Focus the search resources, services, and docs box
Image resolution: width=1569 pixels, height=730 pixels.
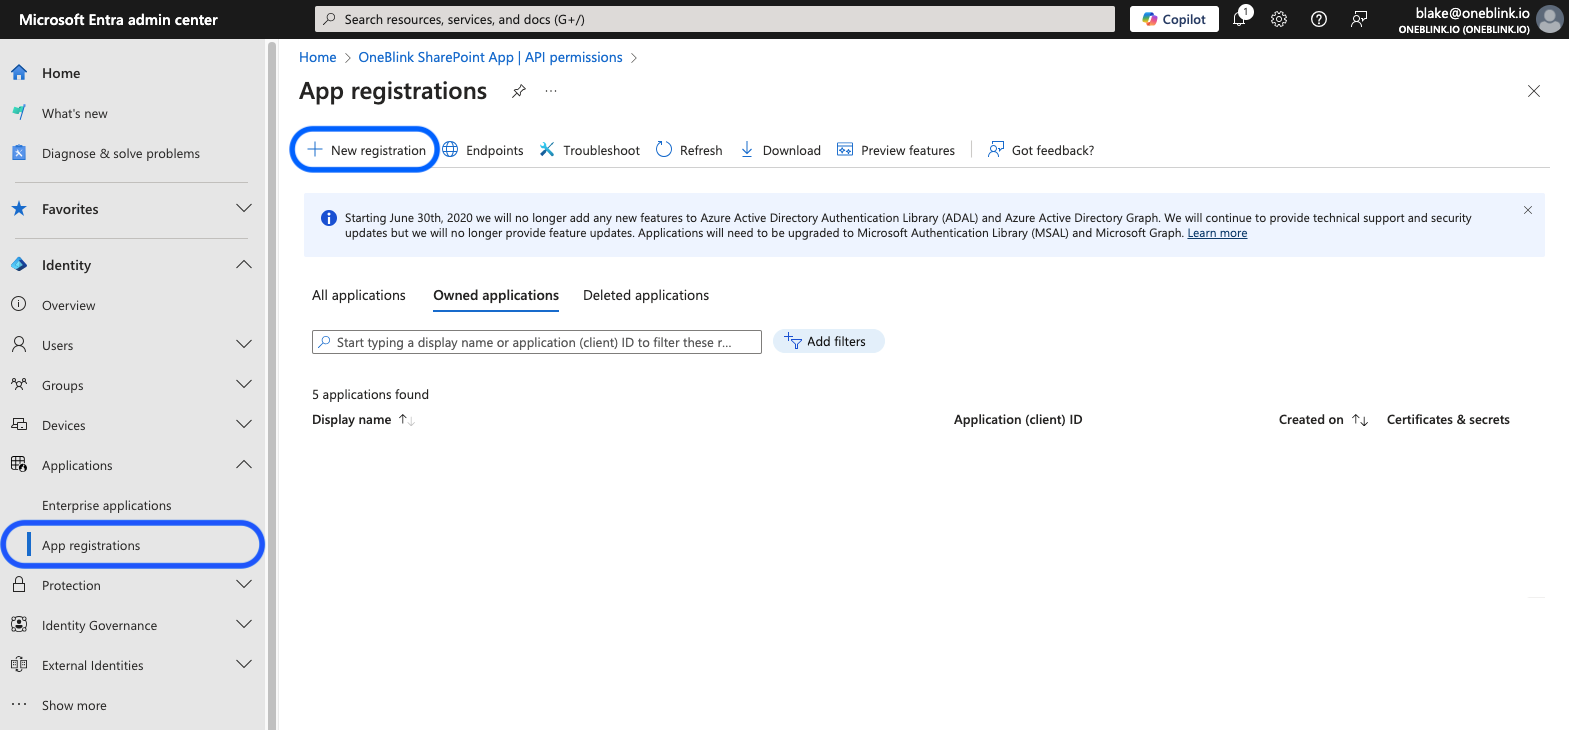click(715, 19)
